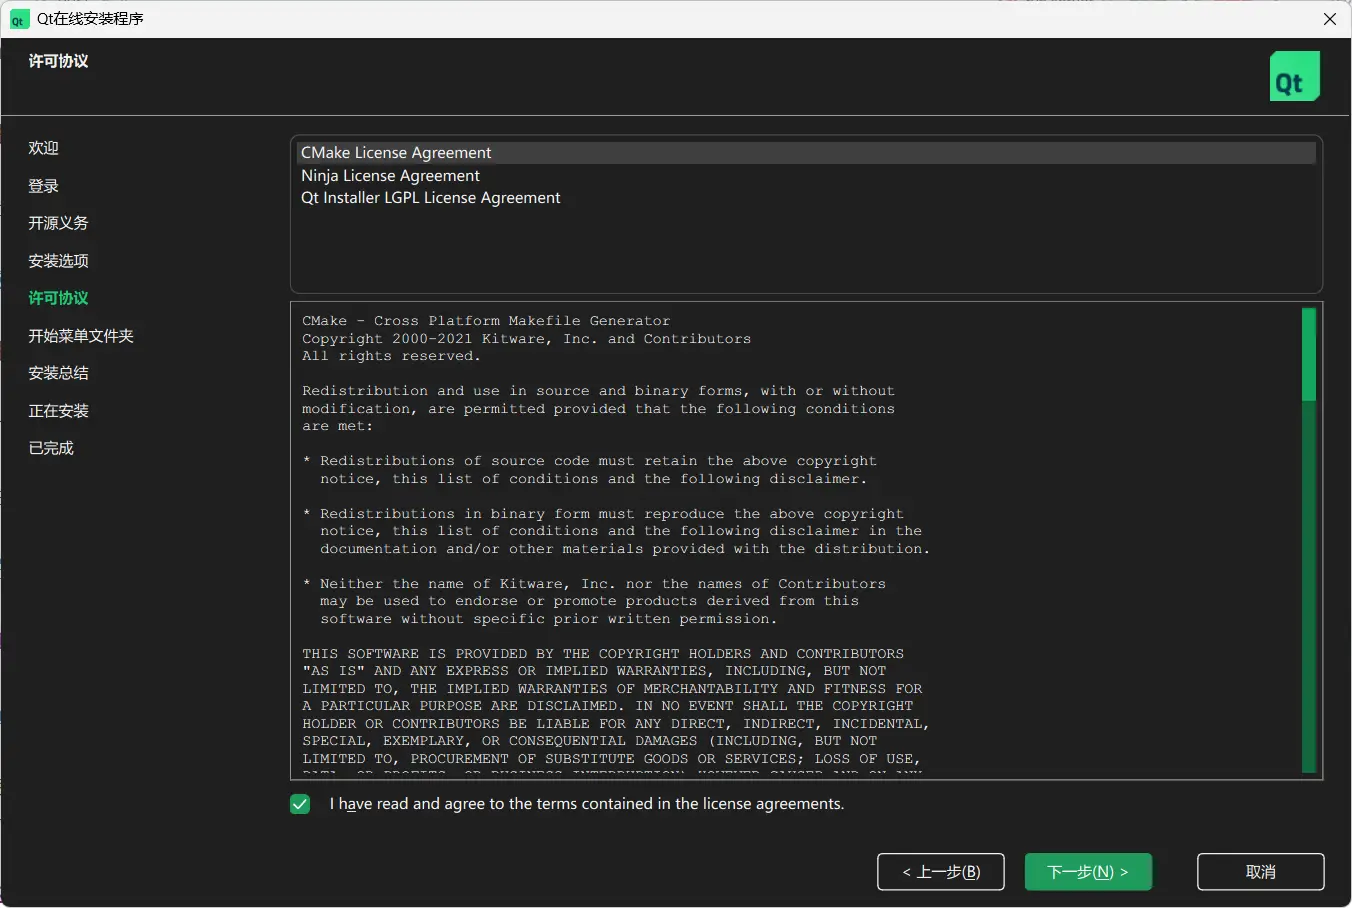Click the 登录 step in the sidebar
Image resolution: width=1352 pixels, height=908 pixels.
click(x=44, y=186)
